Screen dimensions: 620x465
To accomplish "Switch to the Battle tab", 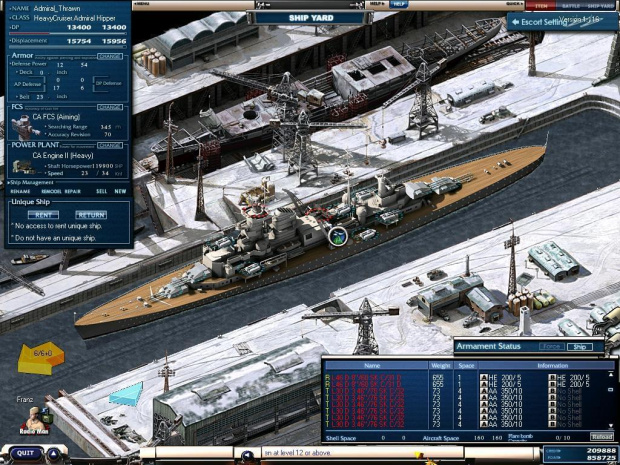I will click(570, 5).
